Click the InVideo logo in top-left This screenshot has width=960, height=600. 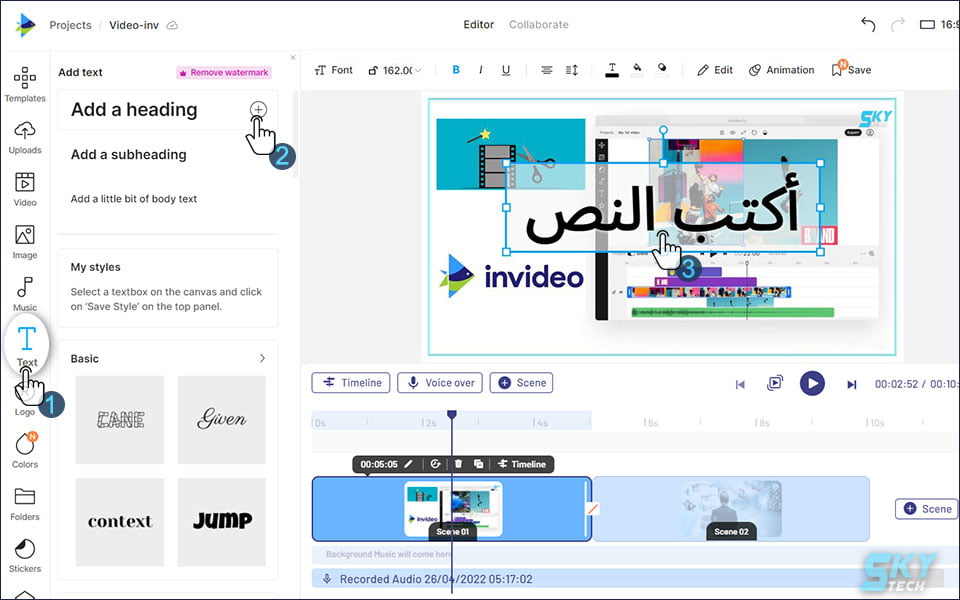pyautogui.click(x=24, y=25)
